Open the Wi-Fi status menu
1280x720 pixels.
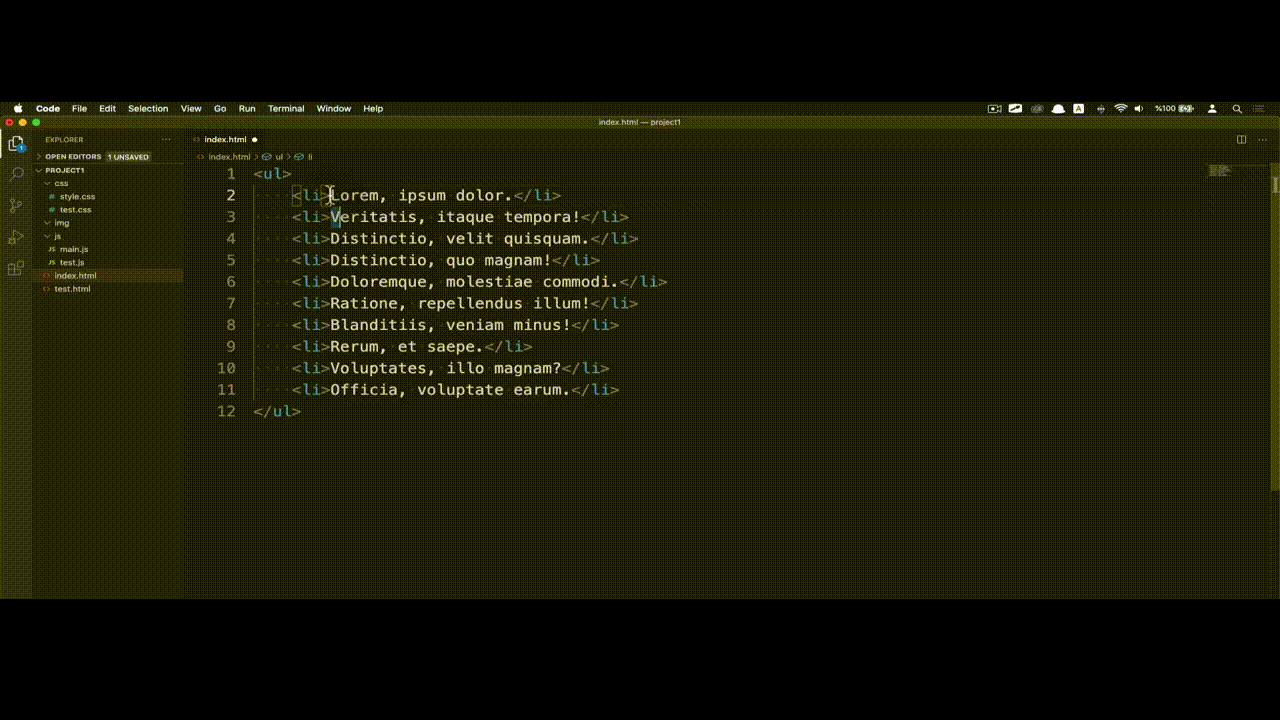1120,108
